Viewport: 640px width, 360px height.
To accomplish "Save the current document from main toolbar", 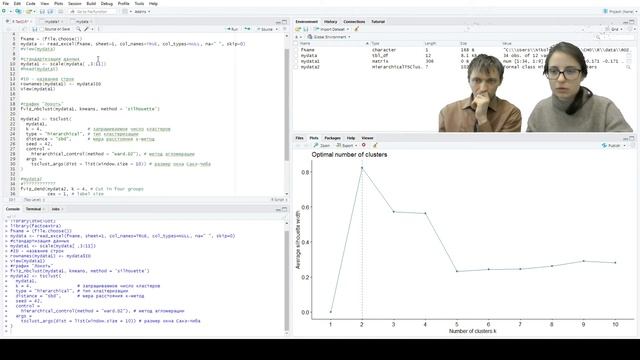I will [42, 11].
